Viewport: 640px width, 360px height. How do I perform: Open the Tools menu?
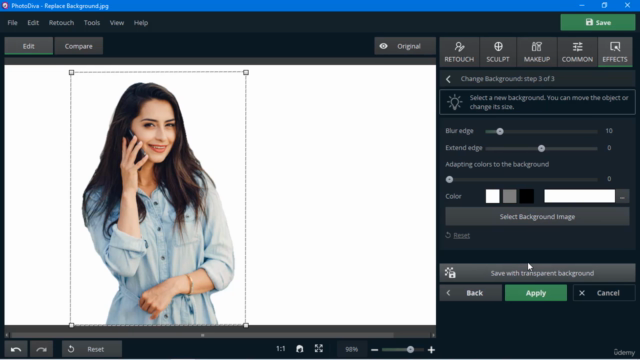pos(92,23)
